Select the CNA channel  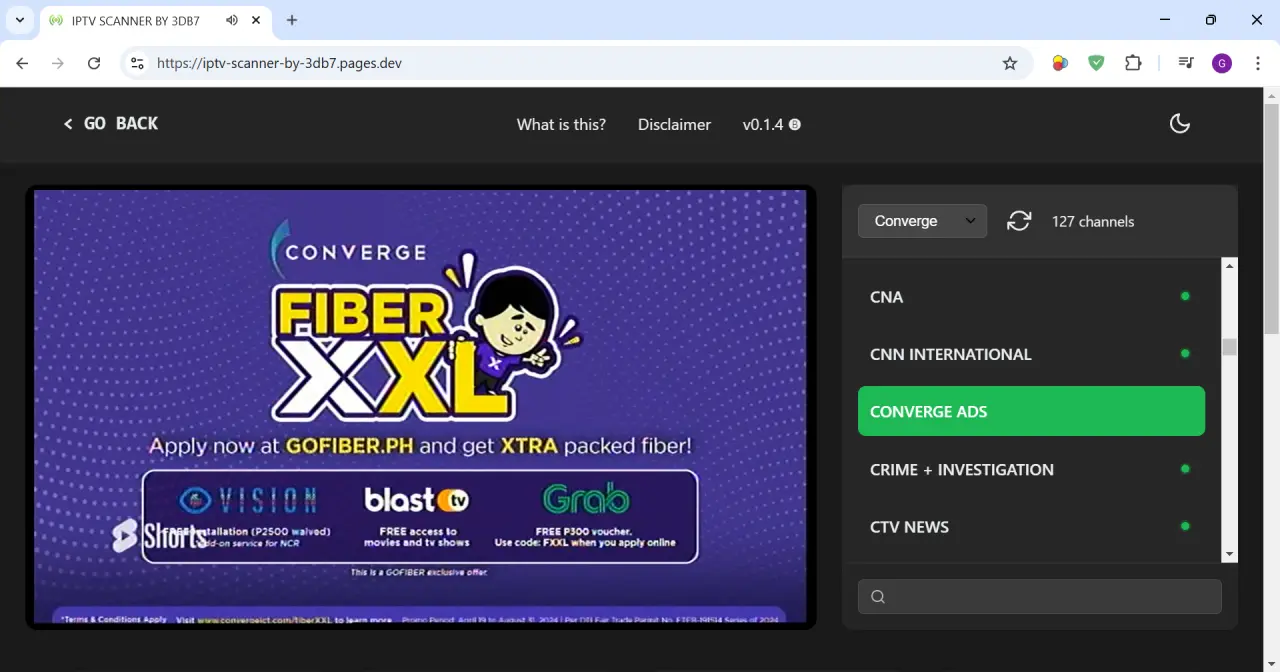tap(1031, 297)
